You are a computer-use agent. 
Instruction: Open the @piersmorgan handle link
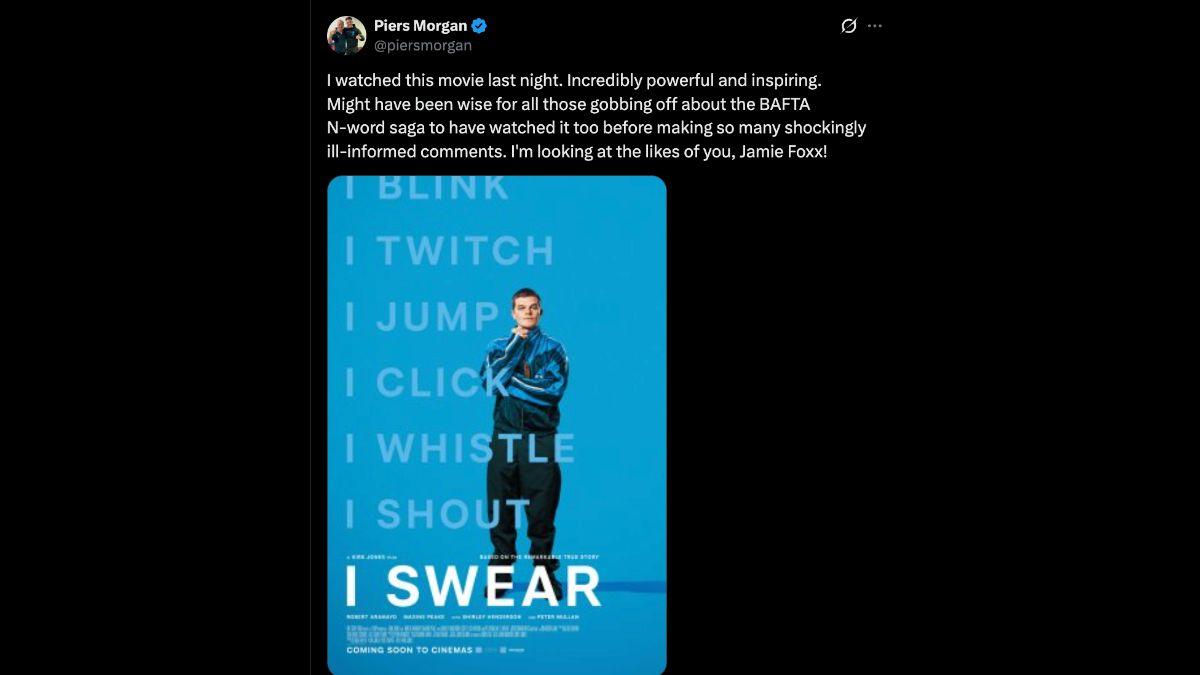click(x=422, y=45)
